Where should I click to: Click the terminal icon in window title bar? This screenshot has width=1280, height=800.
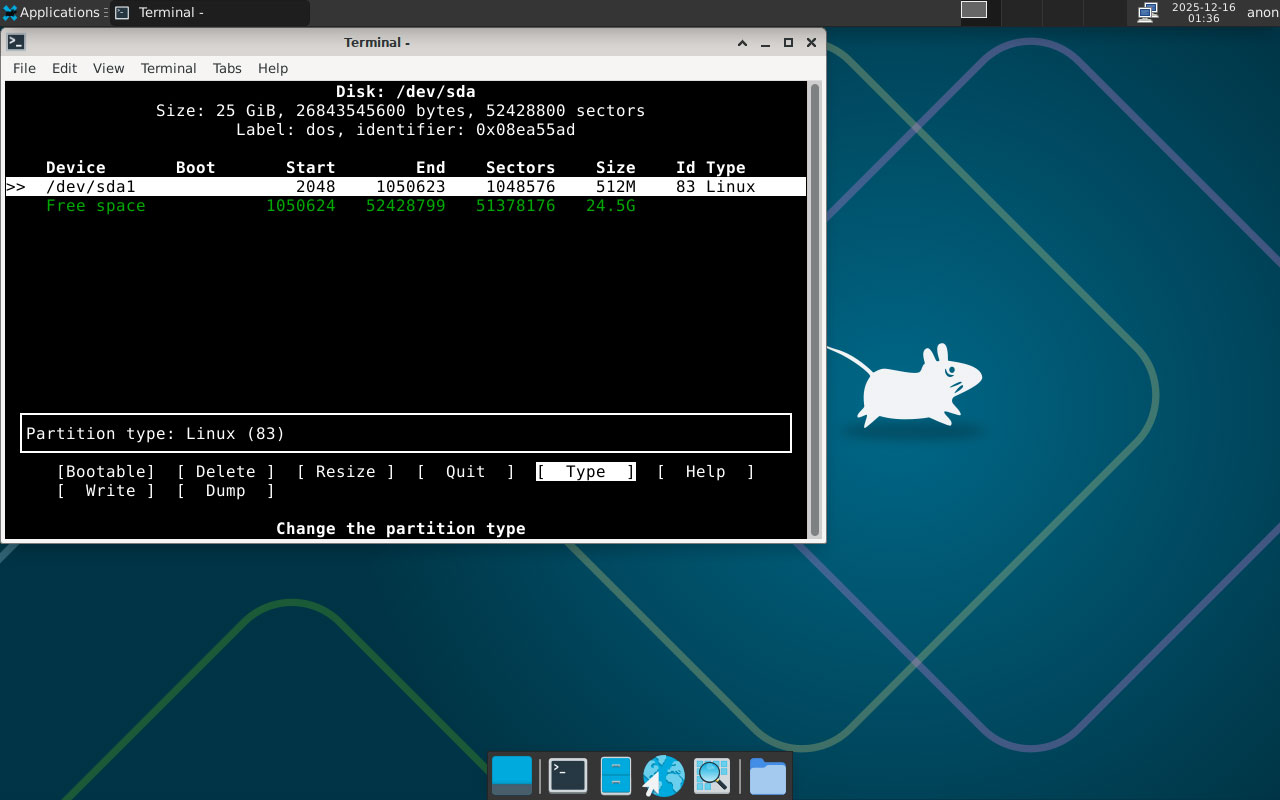coord(16,43)
